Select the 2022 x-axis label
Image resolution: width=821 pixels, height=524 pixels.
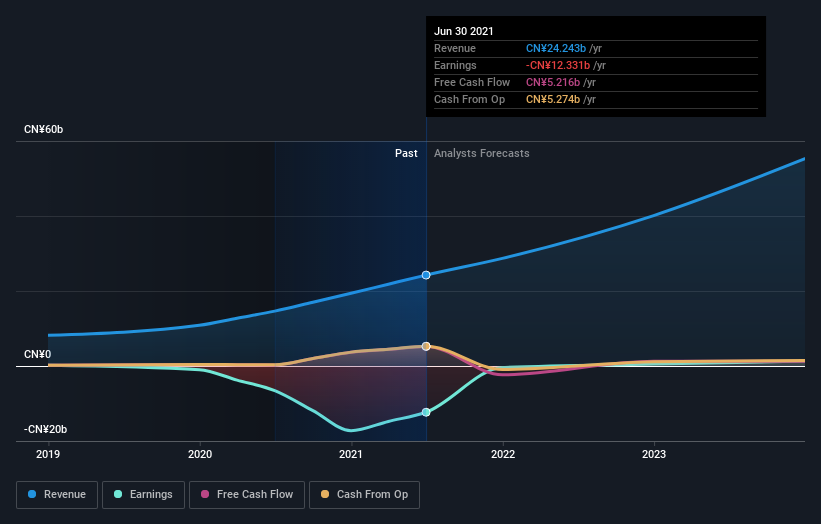[503, 454]
